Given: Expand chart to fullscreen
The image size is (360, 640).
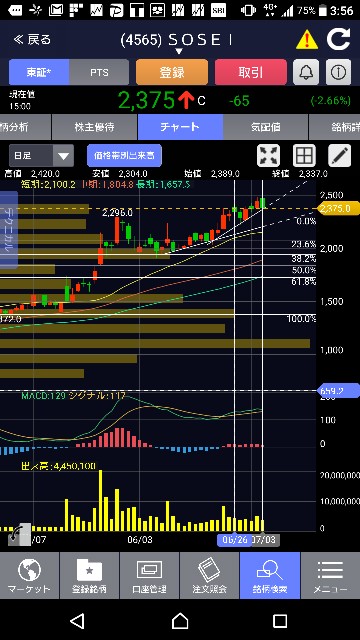Looking at the screenshot, I should [269, 156].
